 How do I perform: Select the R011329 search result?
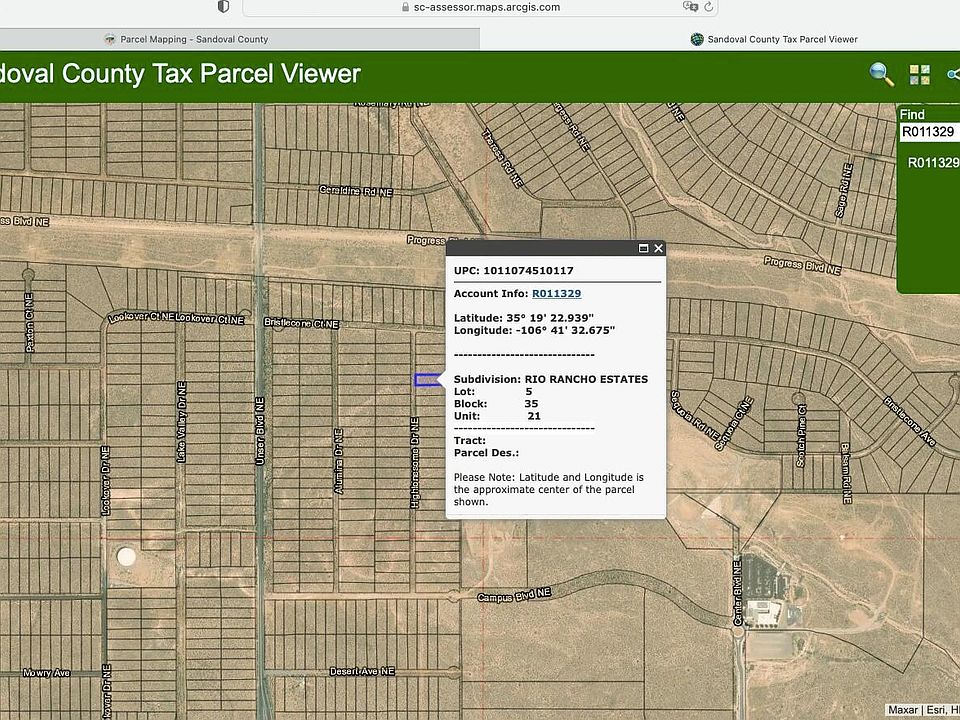[932, 162]
